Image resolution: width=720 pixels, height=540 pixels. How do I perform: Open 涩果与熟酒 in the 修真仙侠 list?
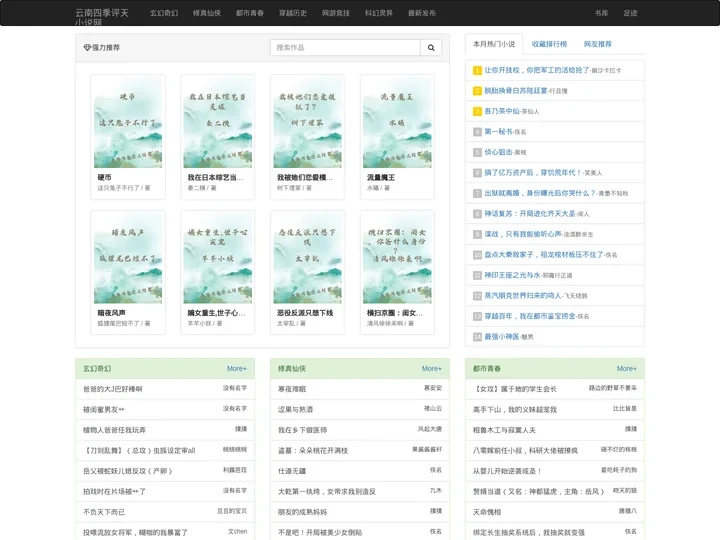click(295, 410)
